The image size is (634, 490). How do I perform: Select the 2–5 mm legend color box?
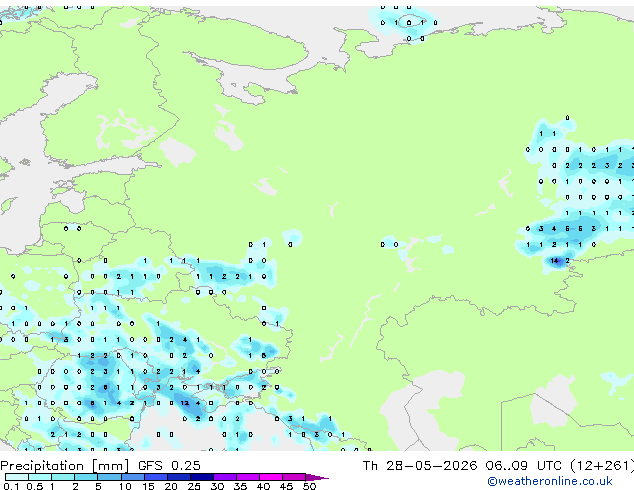[86, 477]
